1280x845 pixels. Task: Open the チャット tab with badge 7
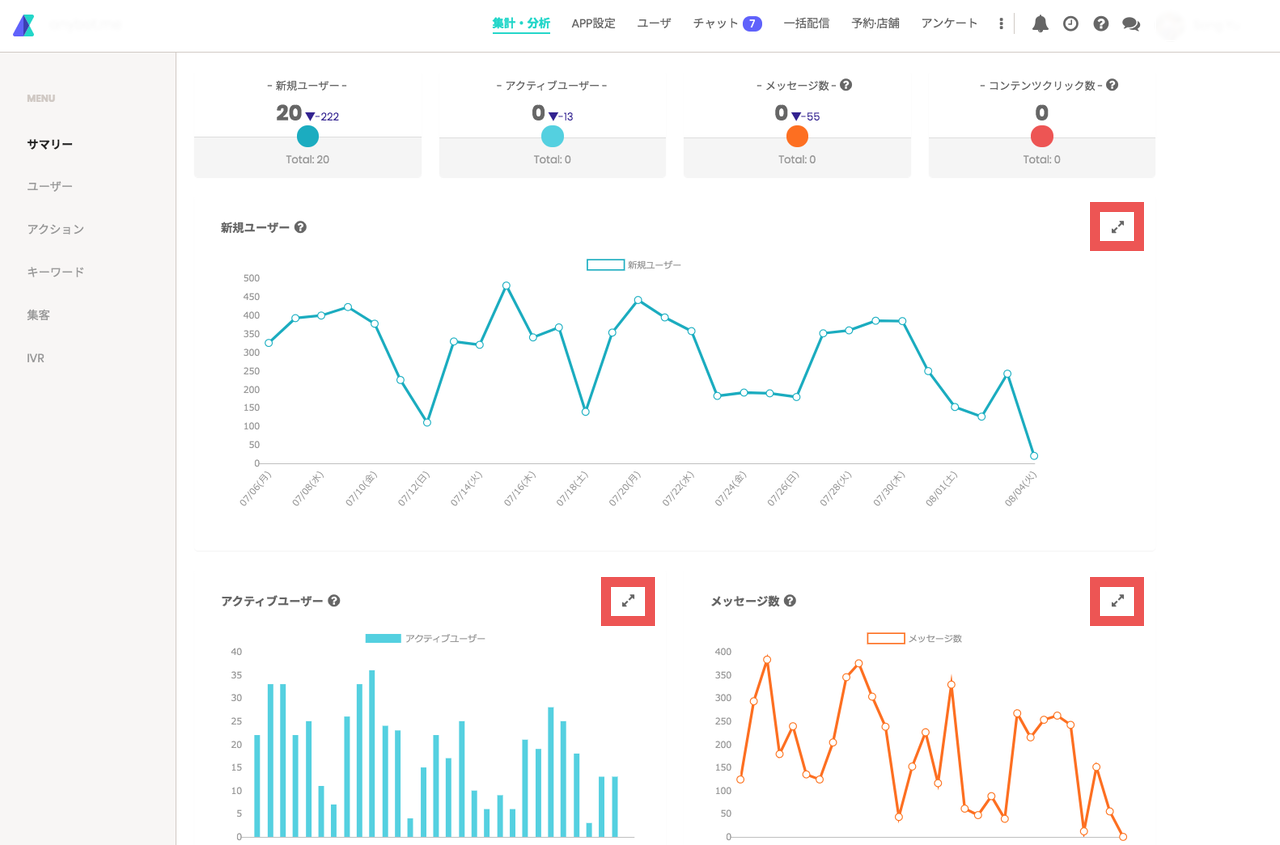coord(727,23)
